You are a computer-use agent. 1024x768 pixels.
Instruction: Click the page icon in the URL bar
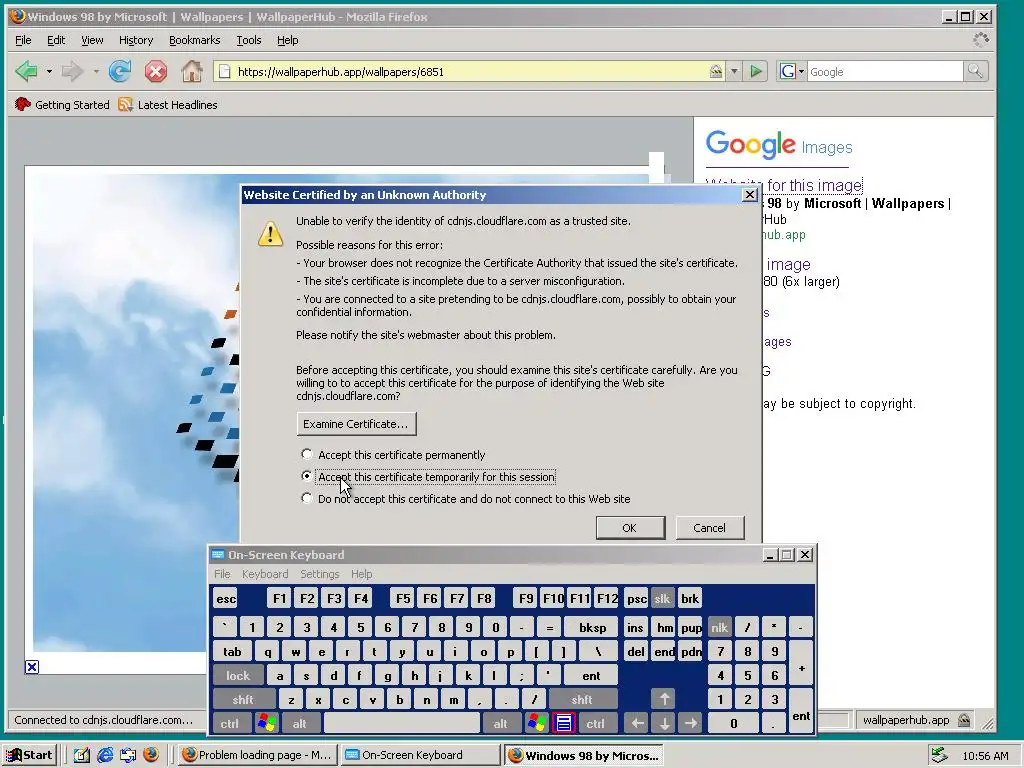click(224, 71)
